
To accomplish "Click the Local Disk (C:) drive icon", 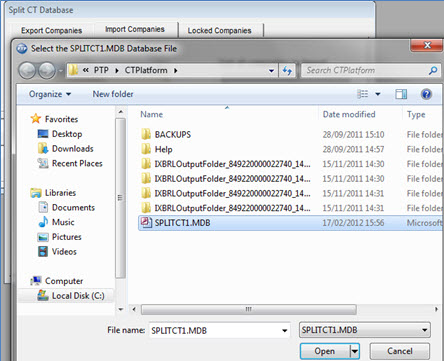I will click(43, 295).
